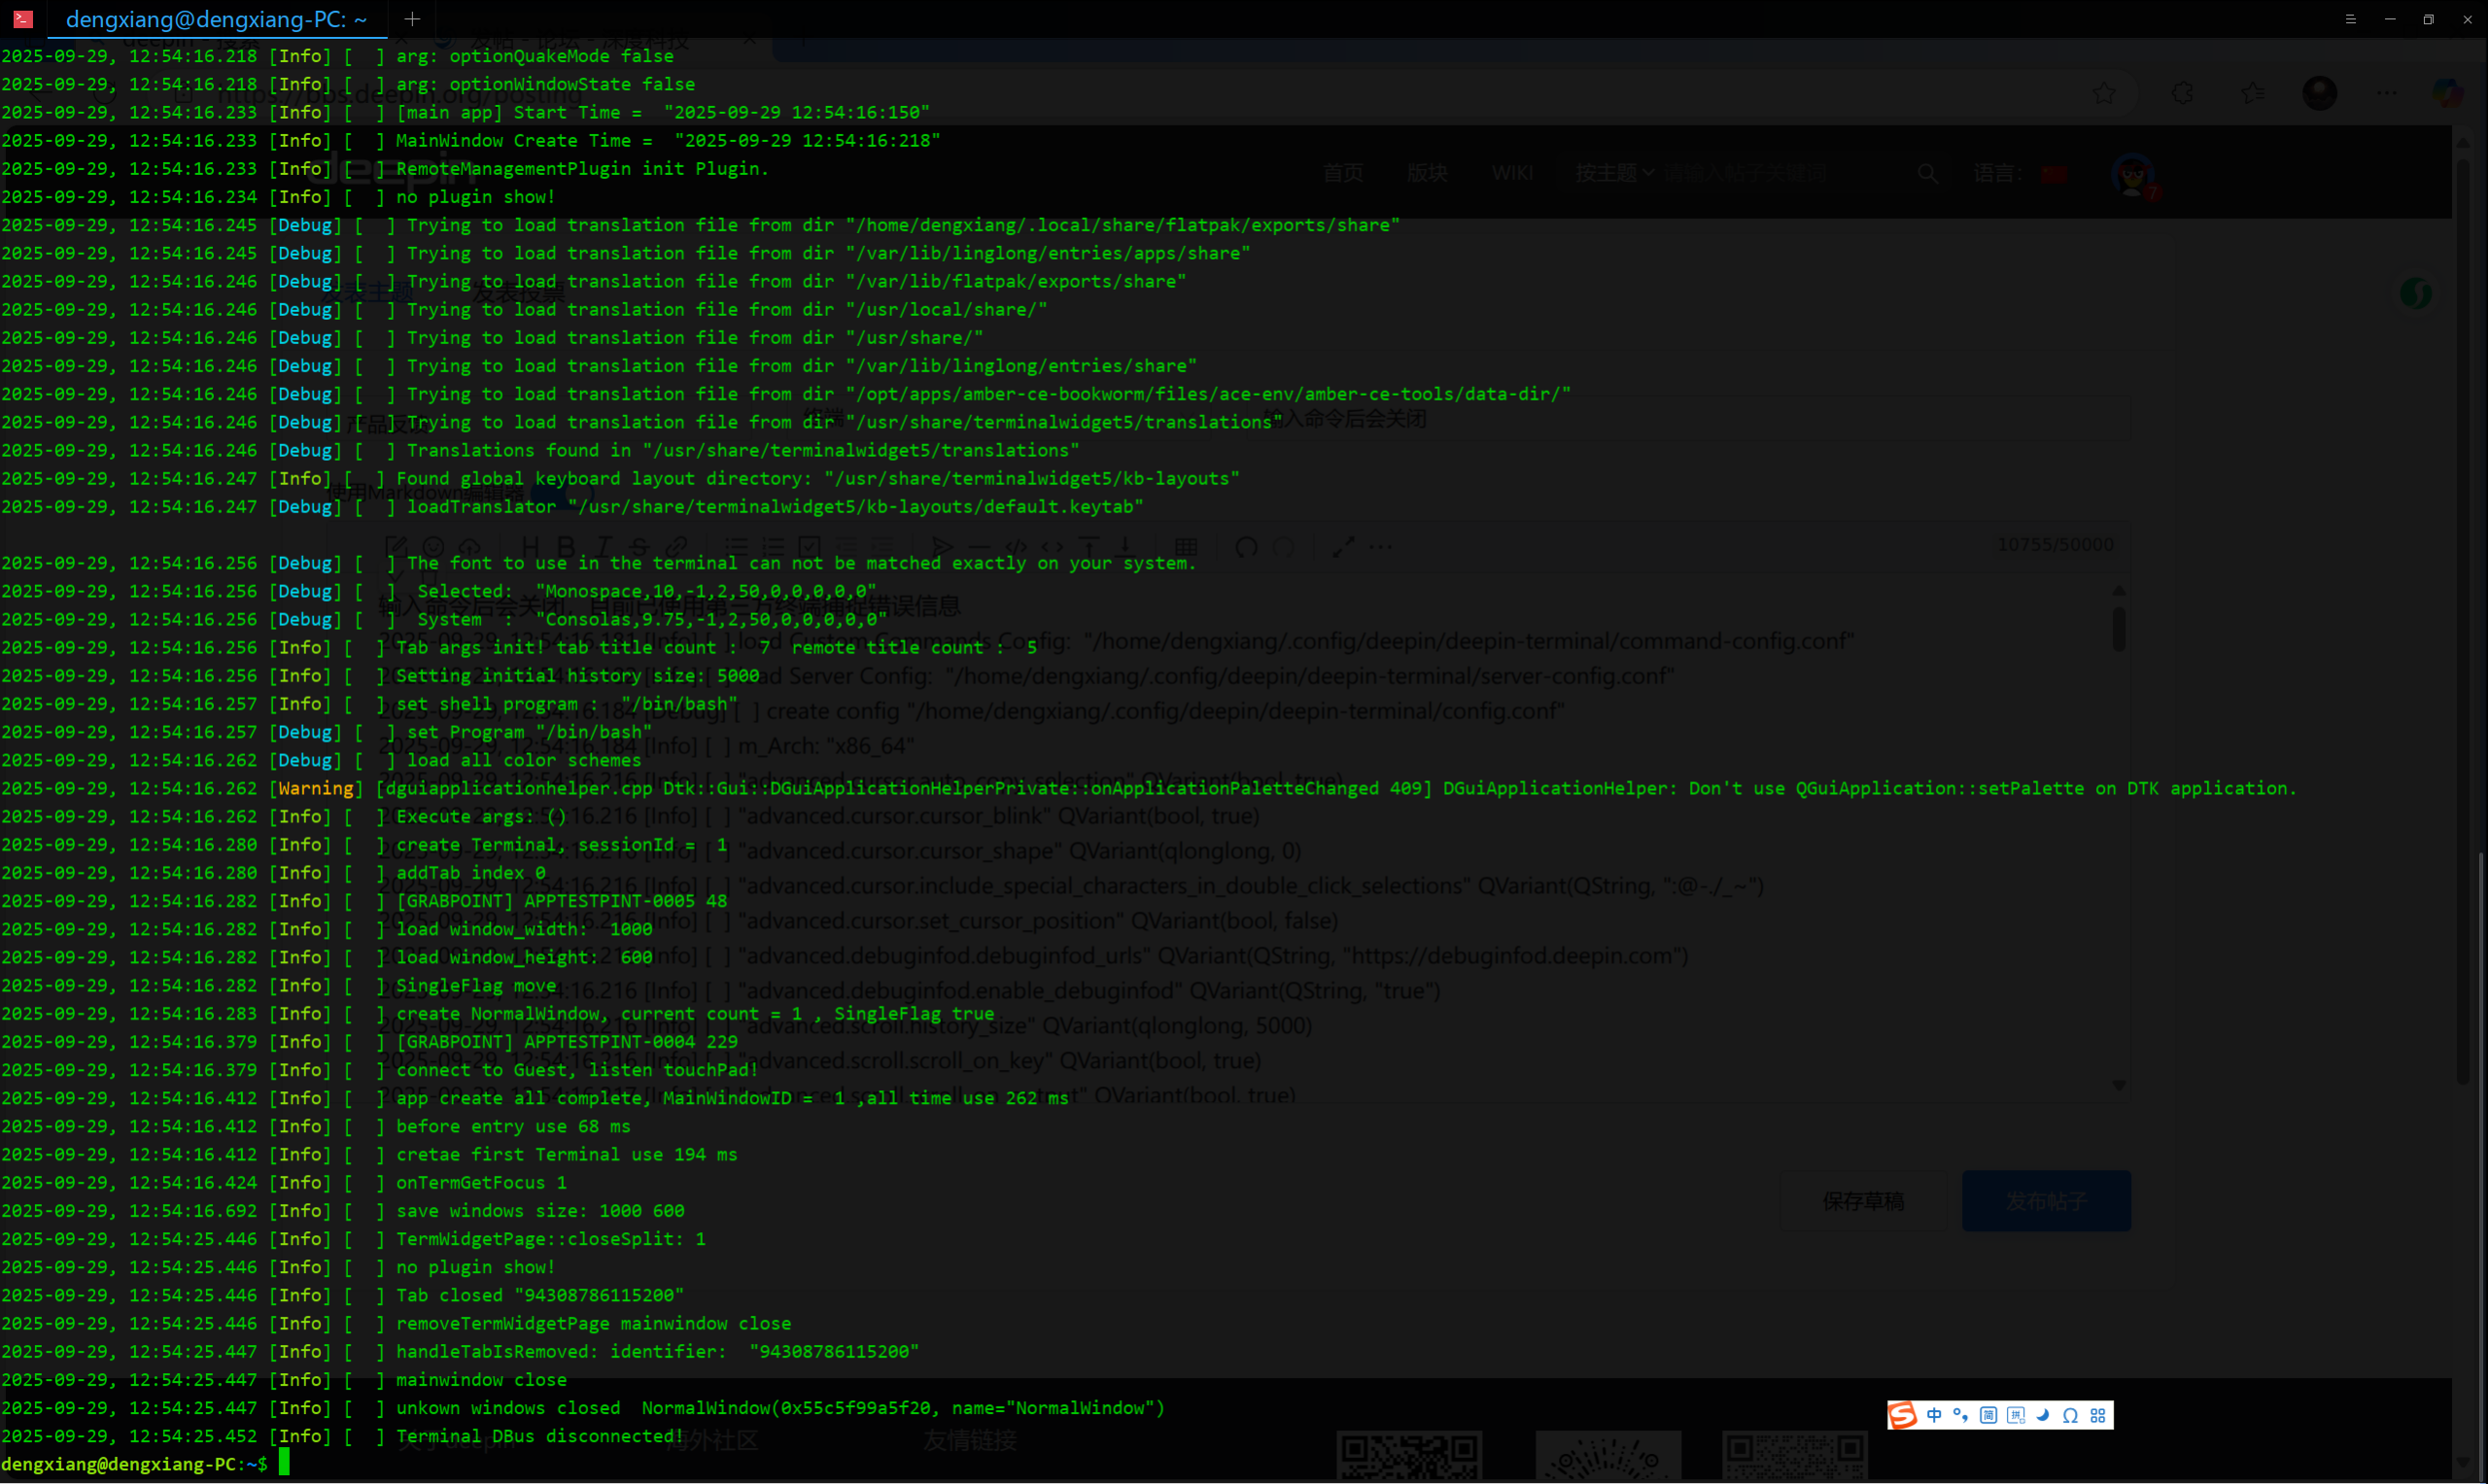Click 保存草稿 save draft button
Screen dimensions: 2488x1484
(x=1863, y=1201)
